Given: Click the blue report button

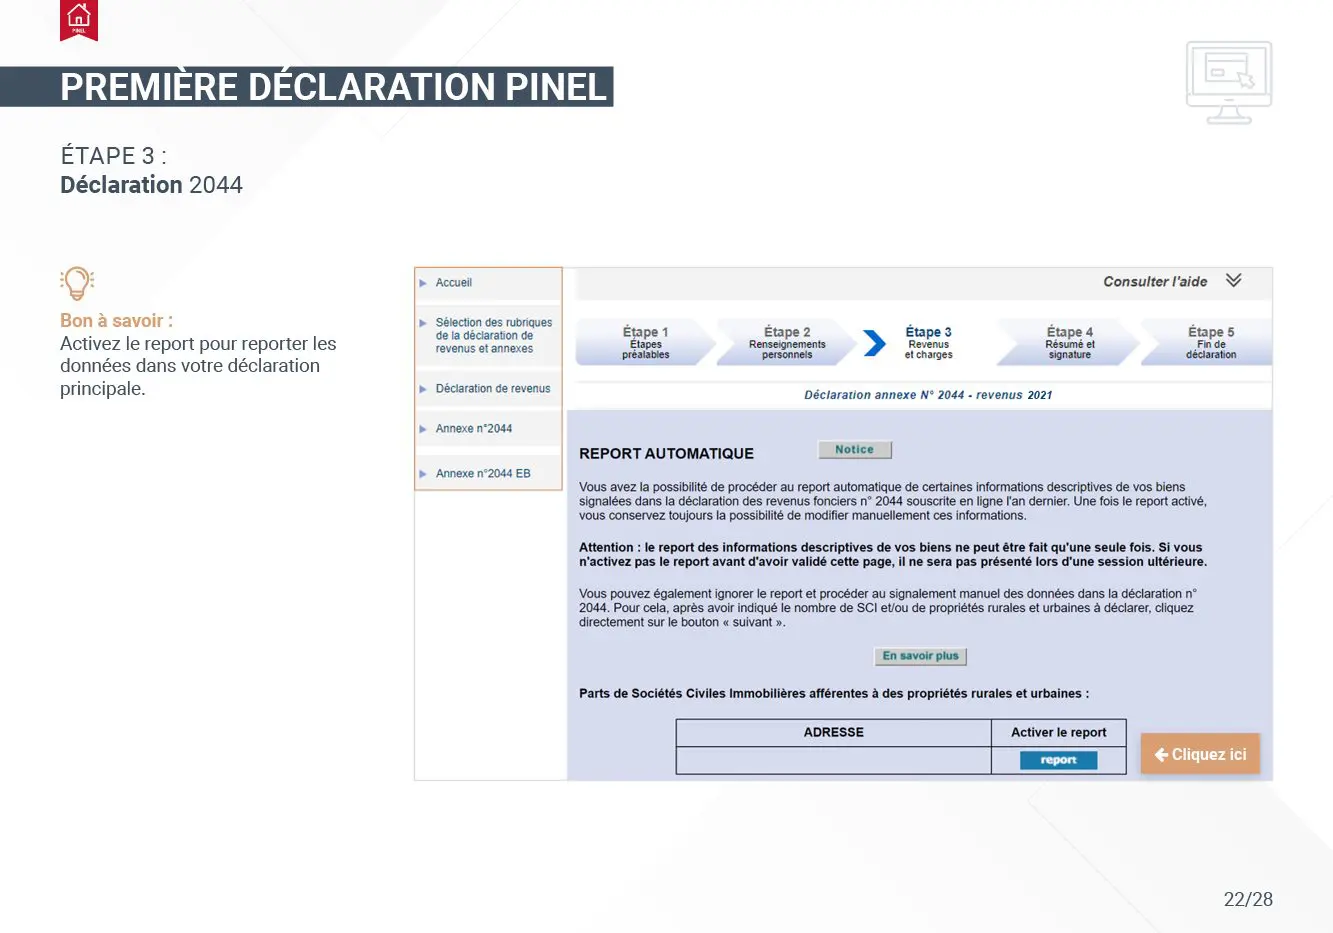Looking at the screenshot, I should [x=1058, y=761].
